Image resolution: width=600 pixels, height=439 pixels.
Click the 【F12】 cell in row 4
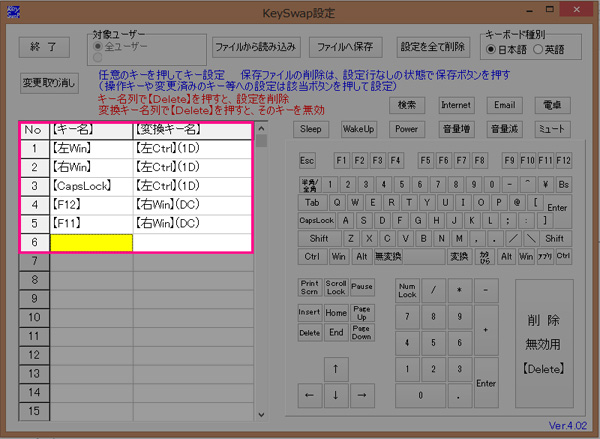[91, 205]
